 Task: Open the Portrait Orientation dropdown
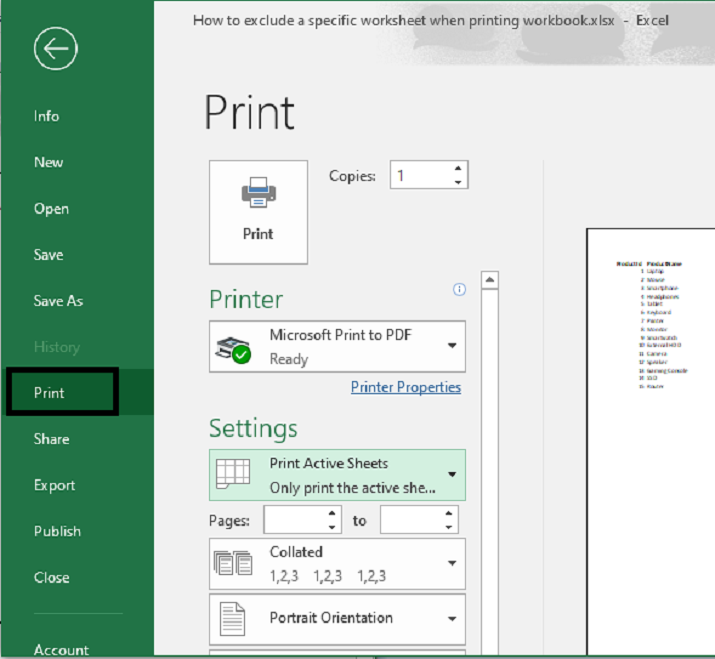tap(452, 618)
